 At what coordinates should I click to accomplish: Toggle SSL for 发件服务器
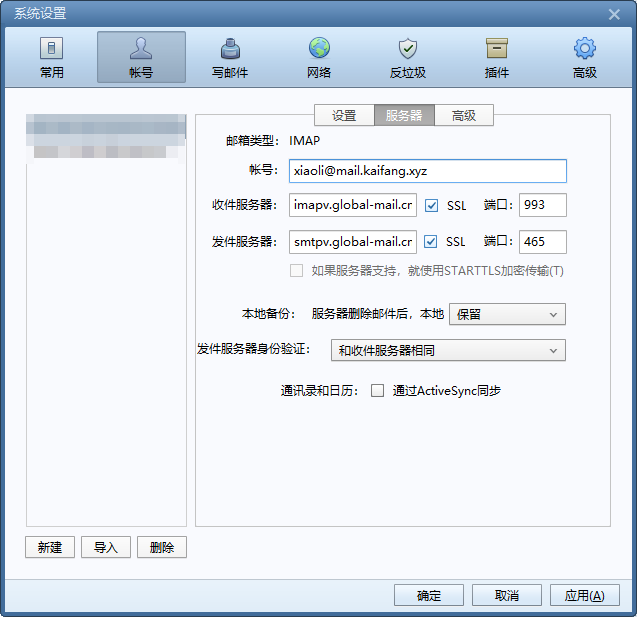[x=431, y=242]
